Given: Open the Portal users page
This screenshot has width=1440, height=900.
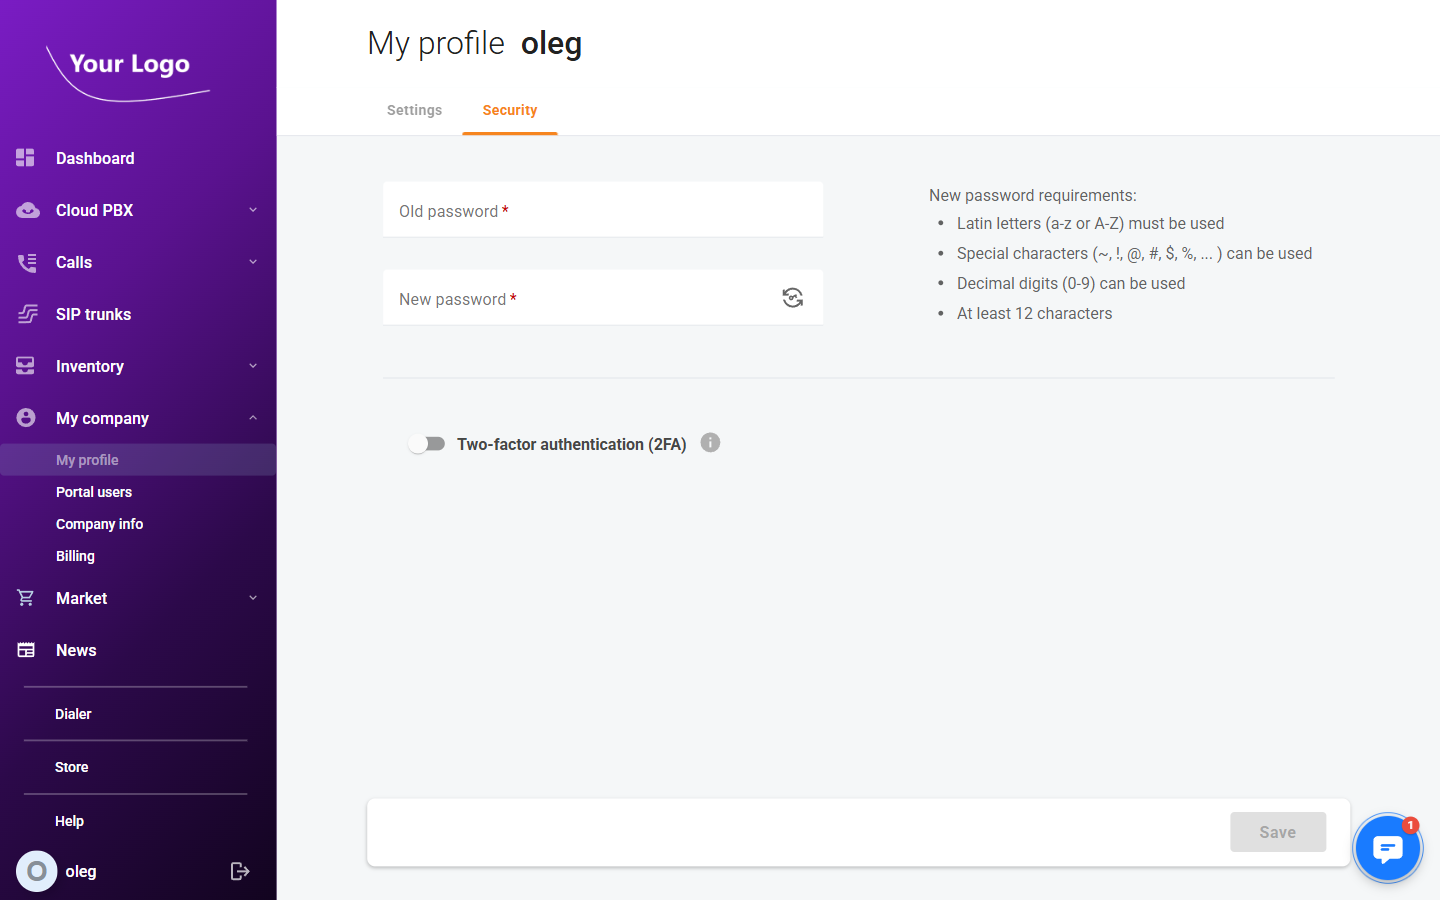Looking at the screenshot, I should click(x=94, y=491).
